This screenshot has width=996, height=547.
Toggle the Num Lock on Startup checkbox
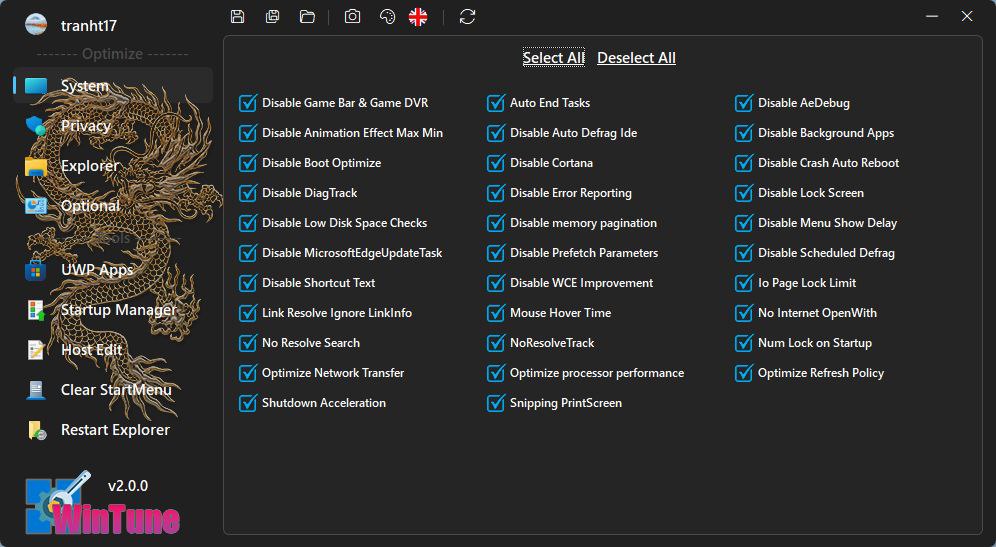pyautogui.click(x=744, y=343)
